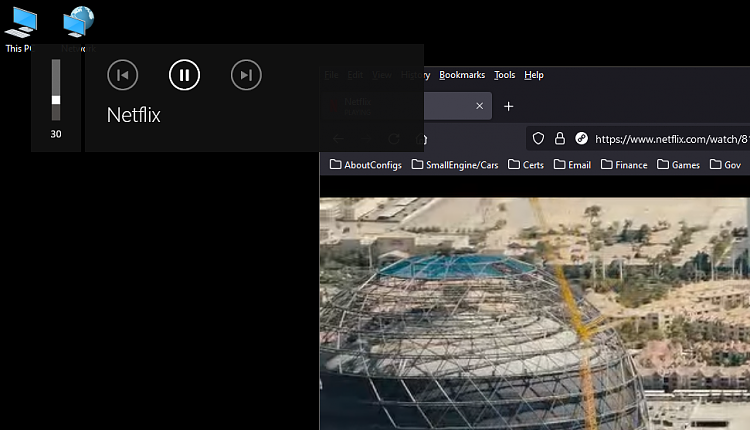Skip to previous track in media overlay

click(122, 75)
